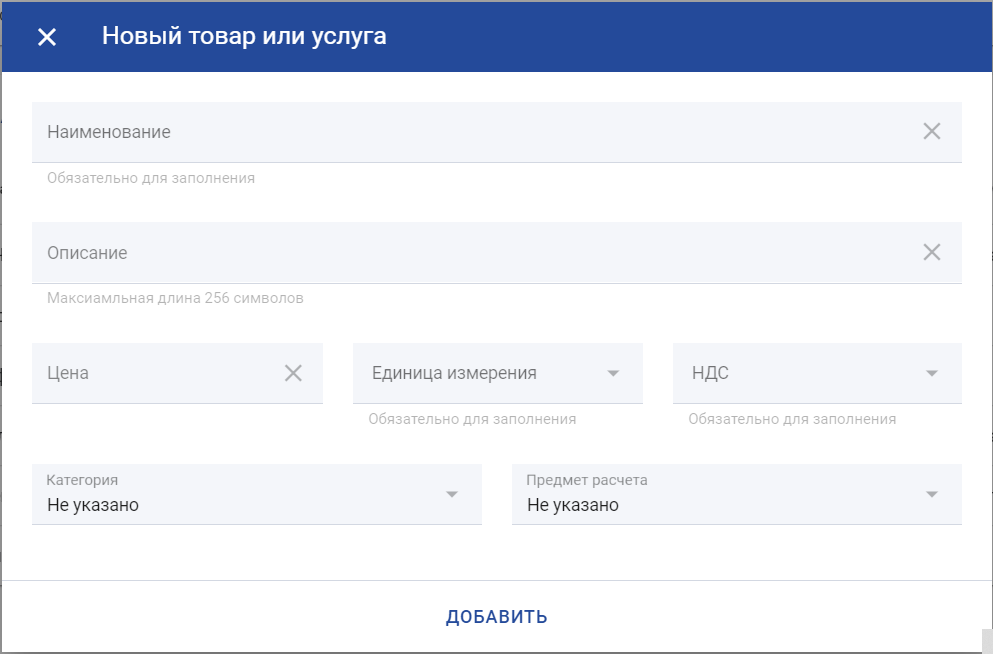Click the 256 symbols max length hint
Image resolution: width=993 pixels, height=654 pixels.
pos(175,298)
